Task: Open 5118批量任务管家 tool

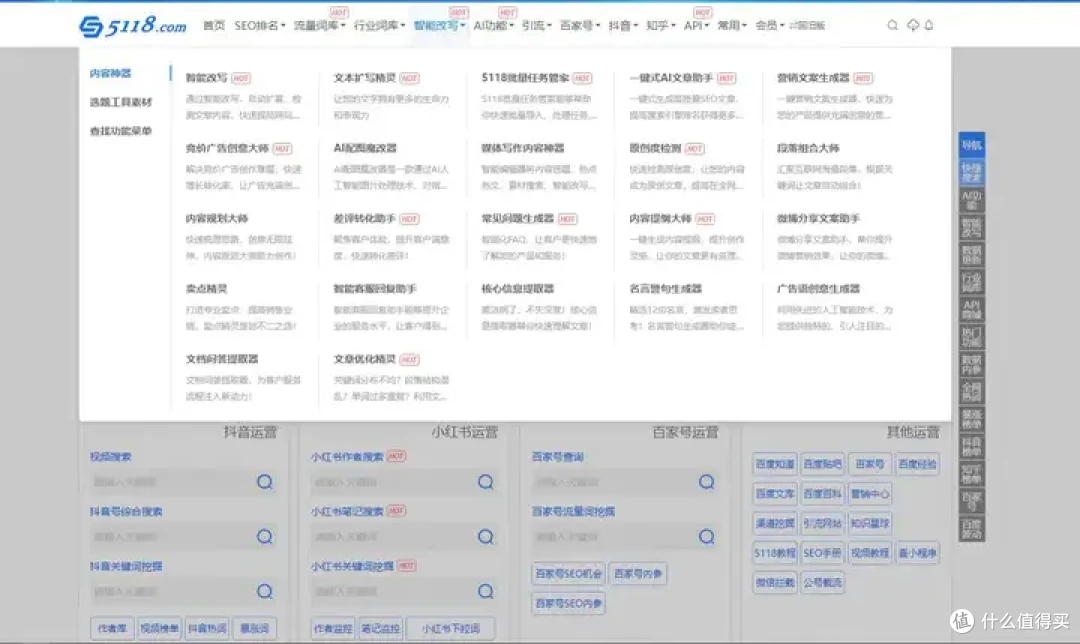Action: point(526,78)
